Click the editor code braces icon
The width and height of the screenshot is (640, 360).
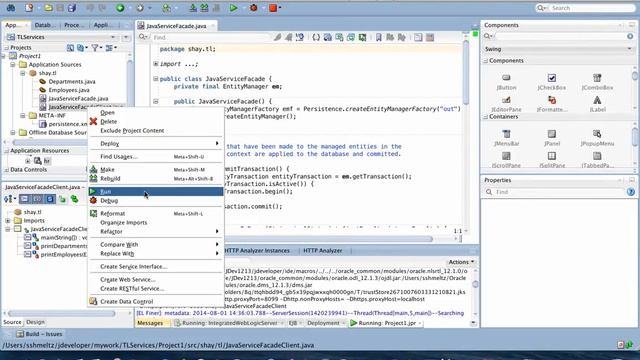(316, 38)
